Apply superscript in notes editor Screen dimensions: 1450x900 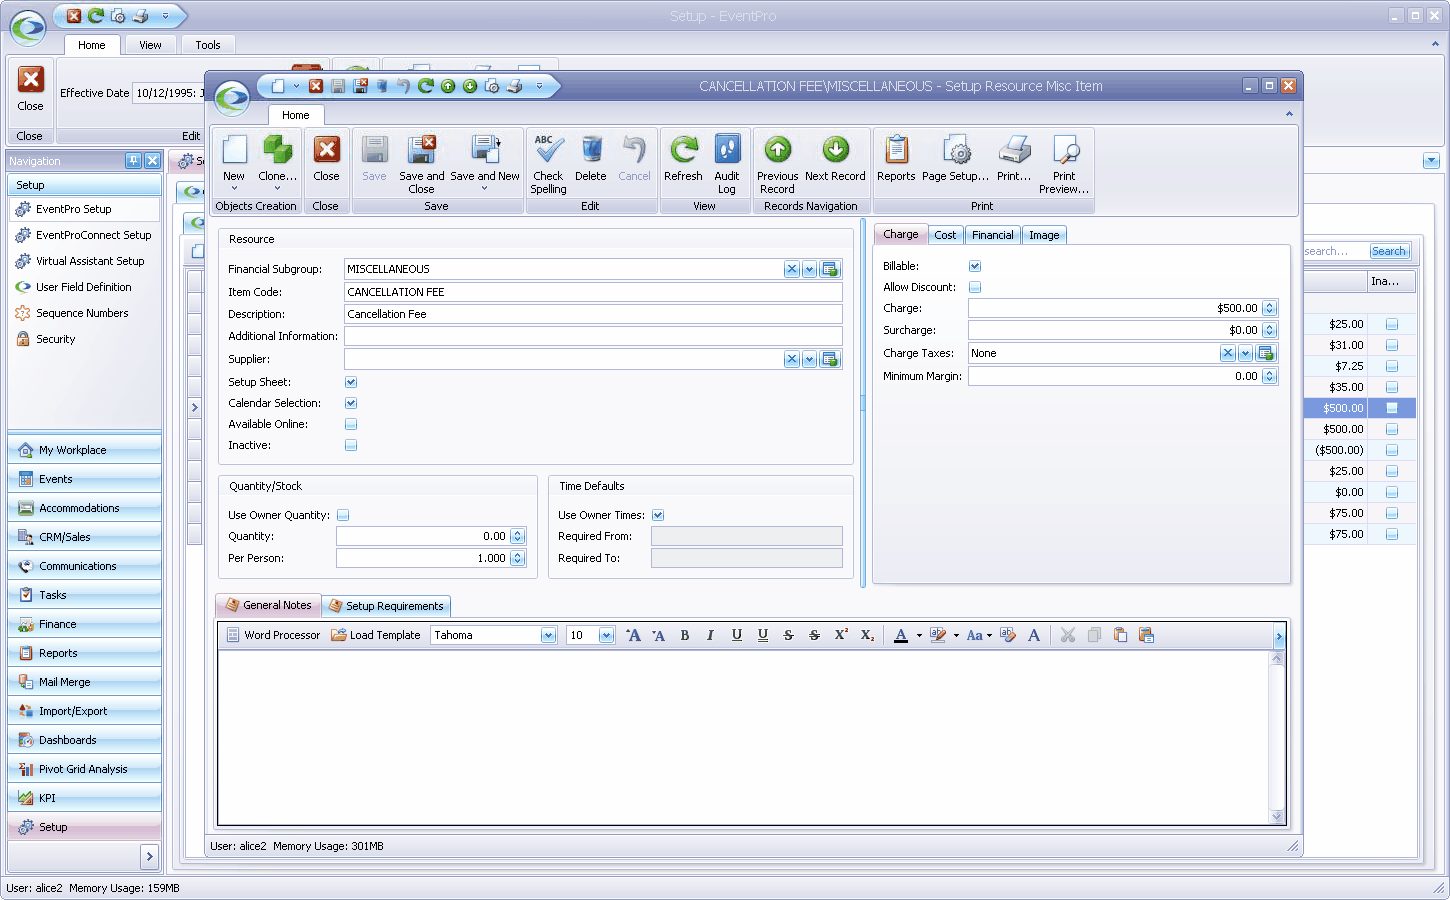(841, 635)
